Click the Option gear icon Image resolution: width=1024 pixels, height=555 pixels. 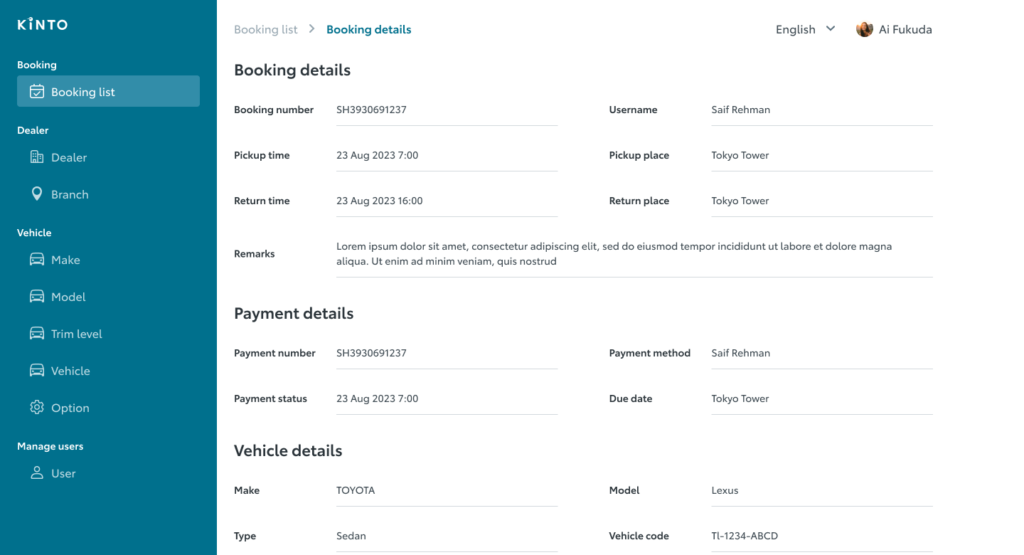click(37, 408)
